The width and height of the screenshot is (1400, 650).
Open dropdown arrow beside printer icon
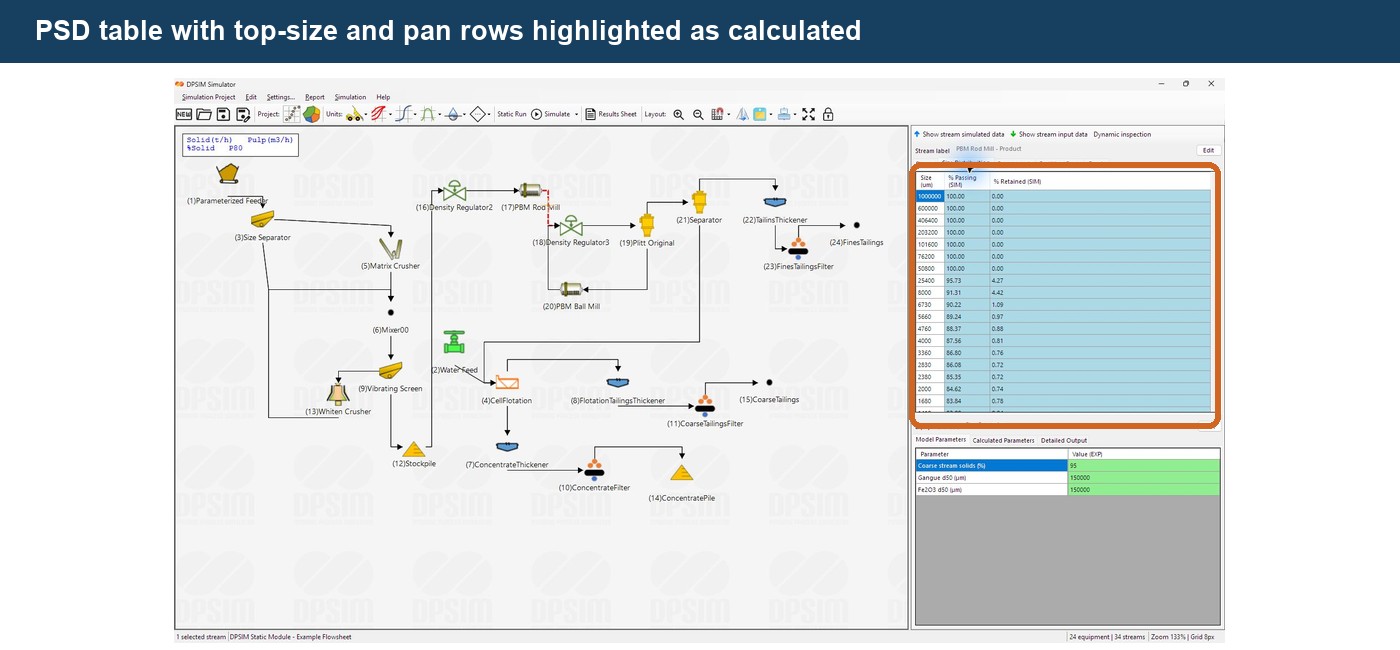click(796, 115)
